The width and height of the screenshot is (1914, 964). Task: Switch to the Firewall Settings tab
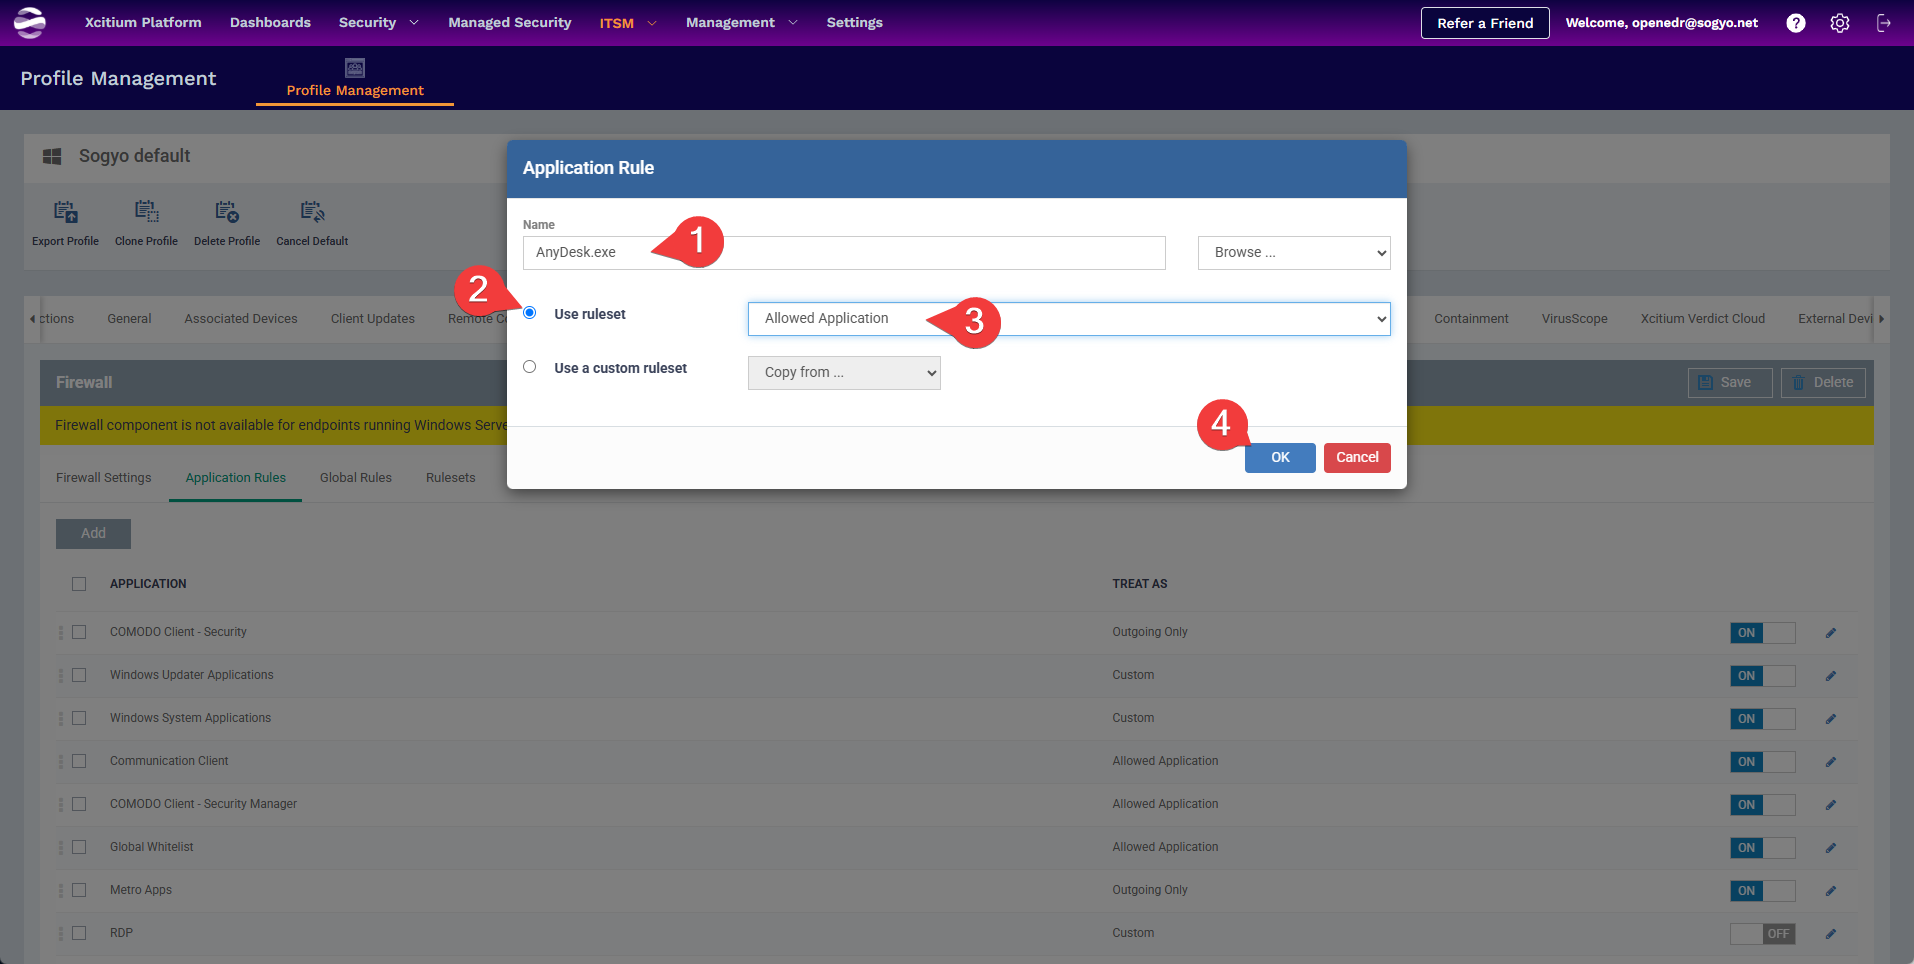[x=104, y=478]
